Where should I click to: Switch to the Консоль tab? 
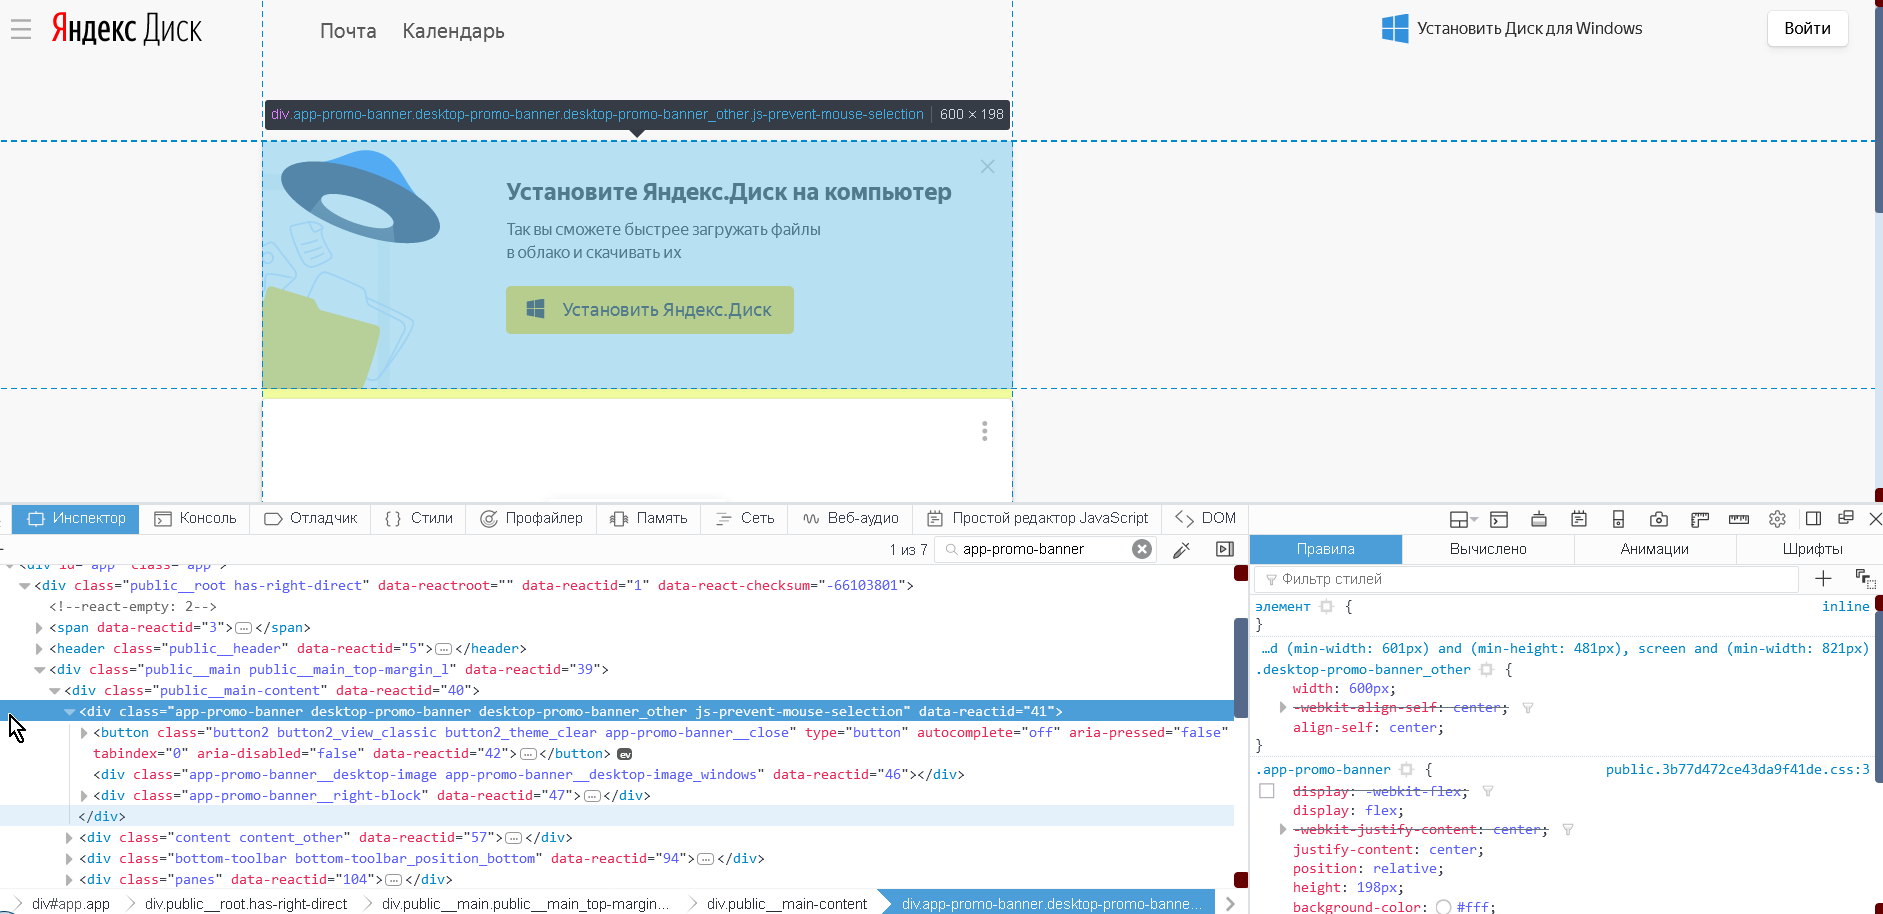pos(196,518)
